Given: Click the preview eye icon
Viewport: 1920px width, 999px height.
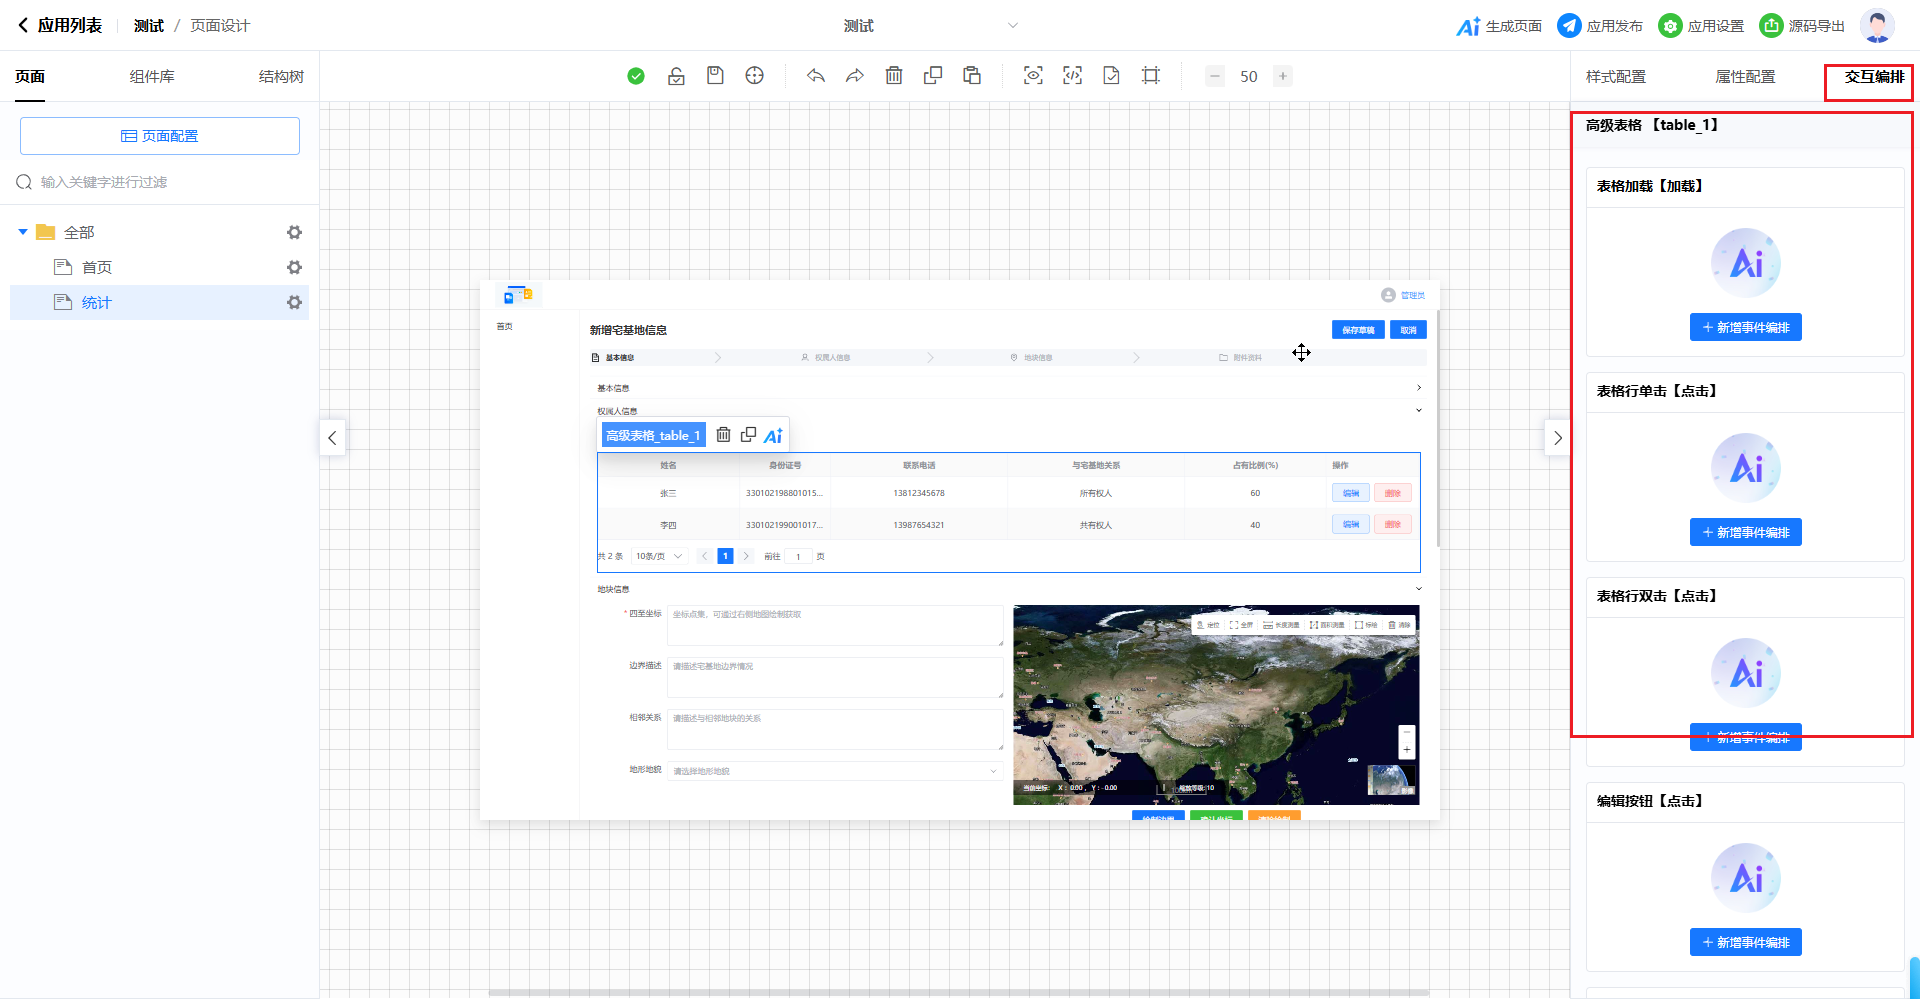Looking at the screenshot, I should (x=1033, y=76).
